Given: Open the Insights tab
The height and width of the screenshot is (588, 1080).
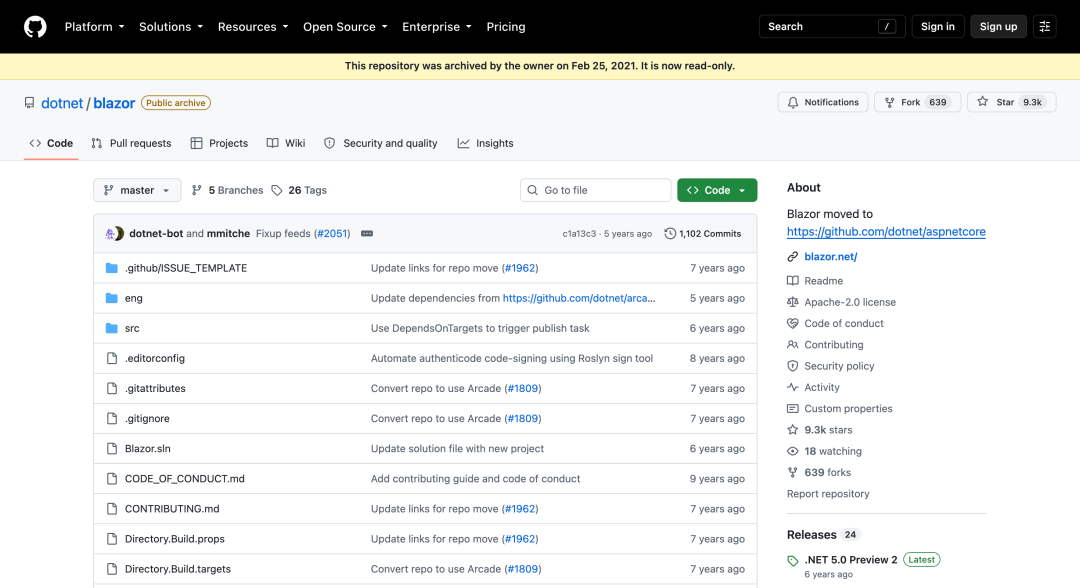Looking at the screenshot, I should [x=486, y=143].
